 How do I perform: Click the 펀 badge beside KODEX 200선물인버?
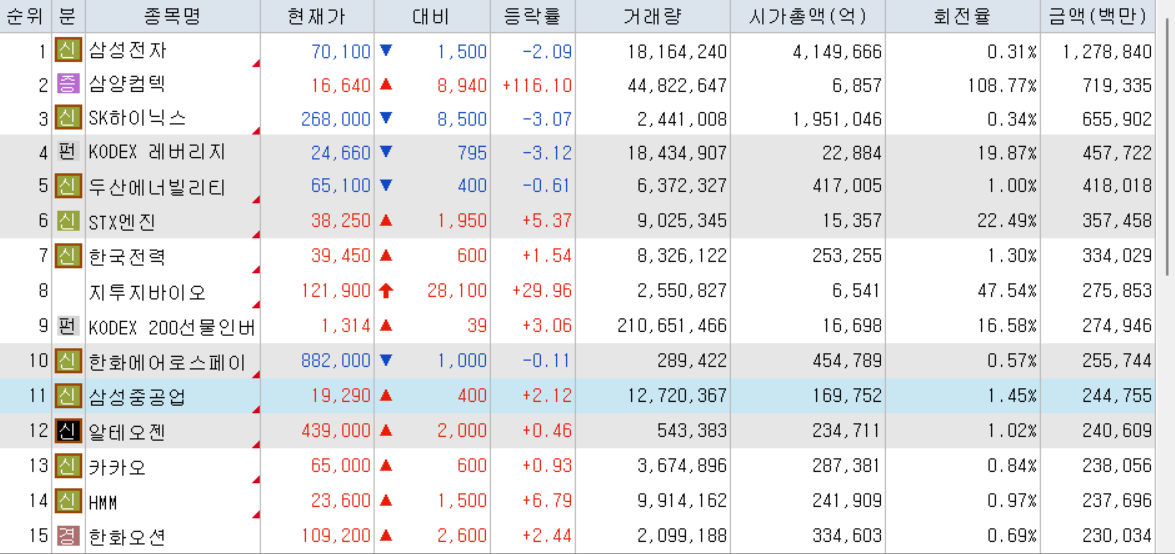point(68,327)
